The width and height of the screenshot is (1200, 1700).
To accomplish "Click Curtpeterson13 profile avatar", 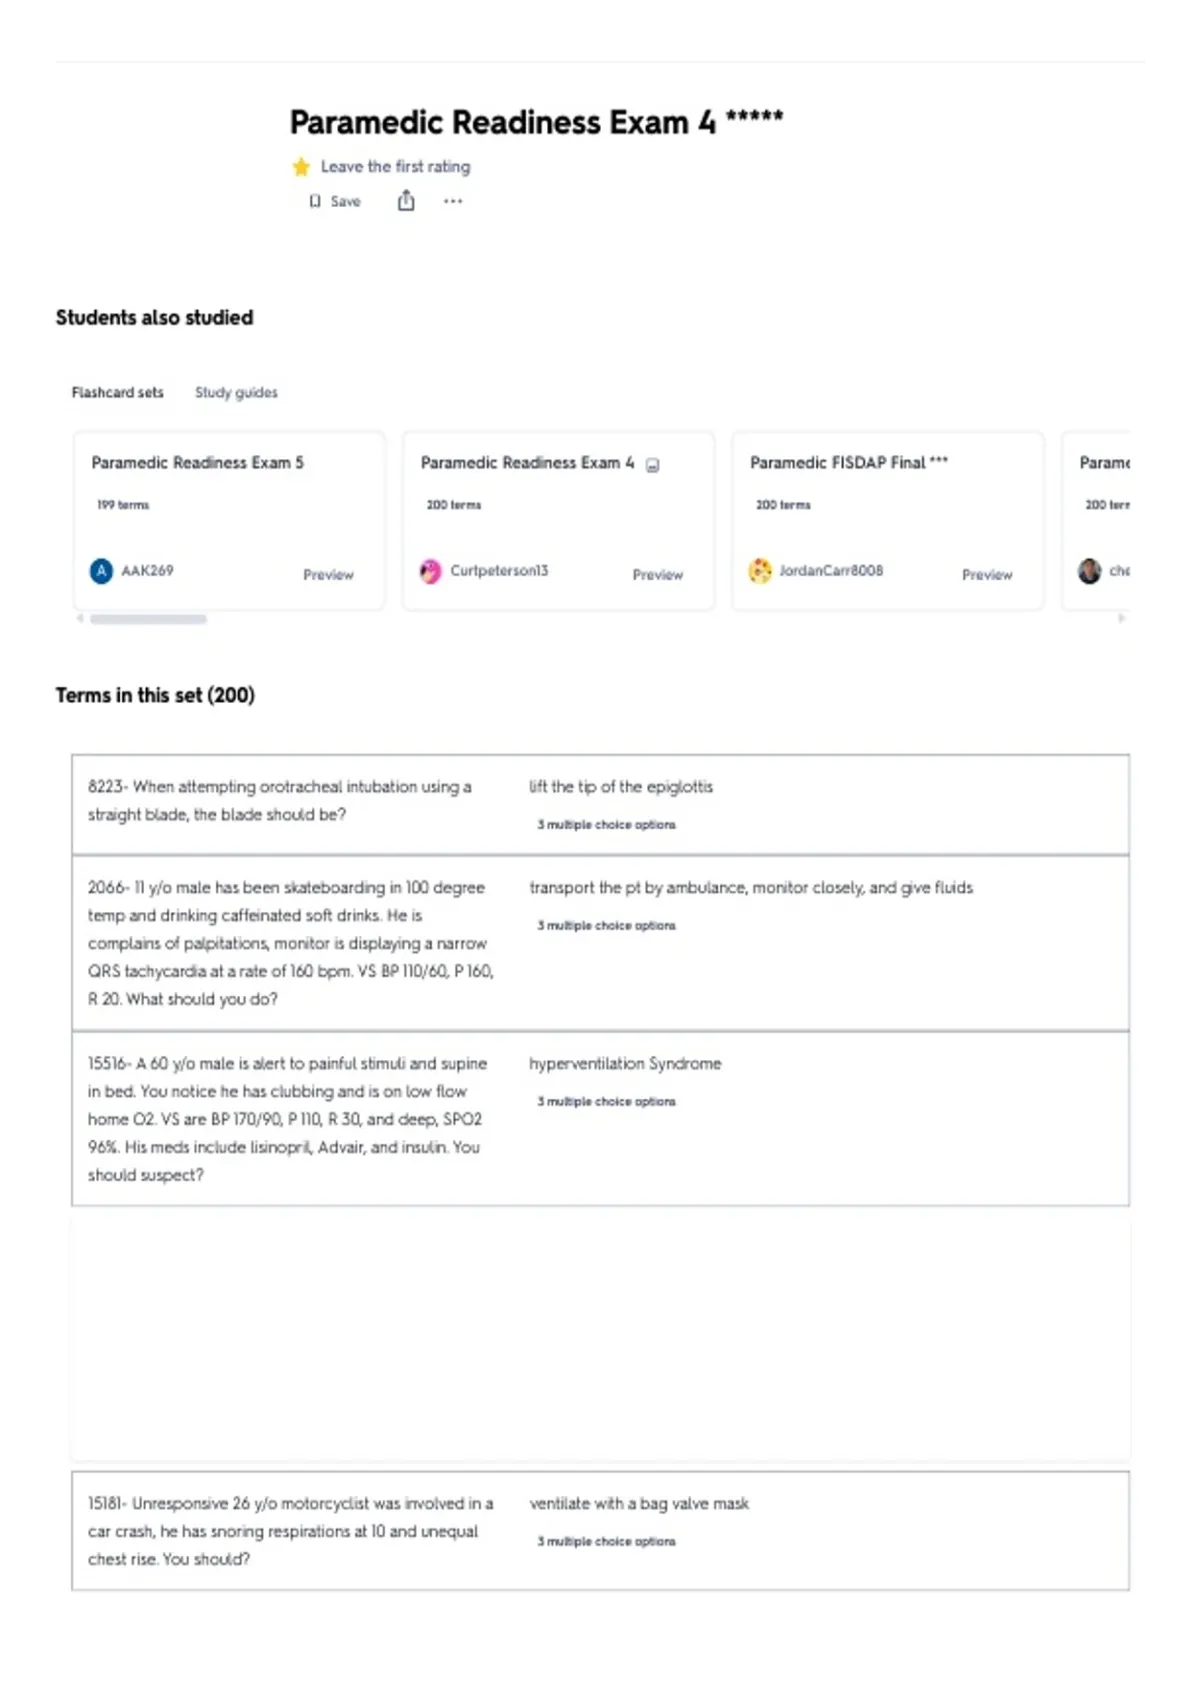I will point(430,571).
